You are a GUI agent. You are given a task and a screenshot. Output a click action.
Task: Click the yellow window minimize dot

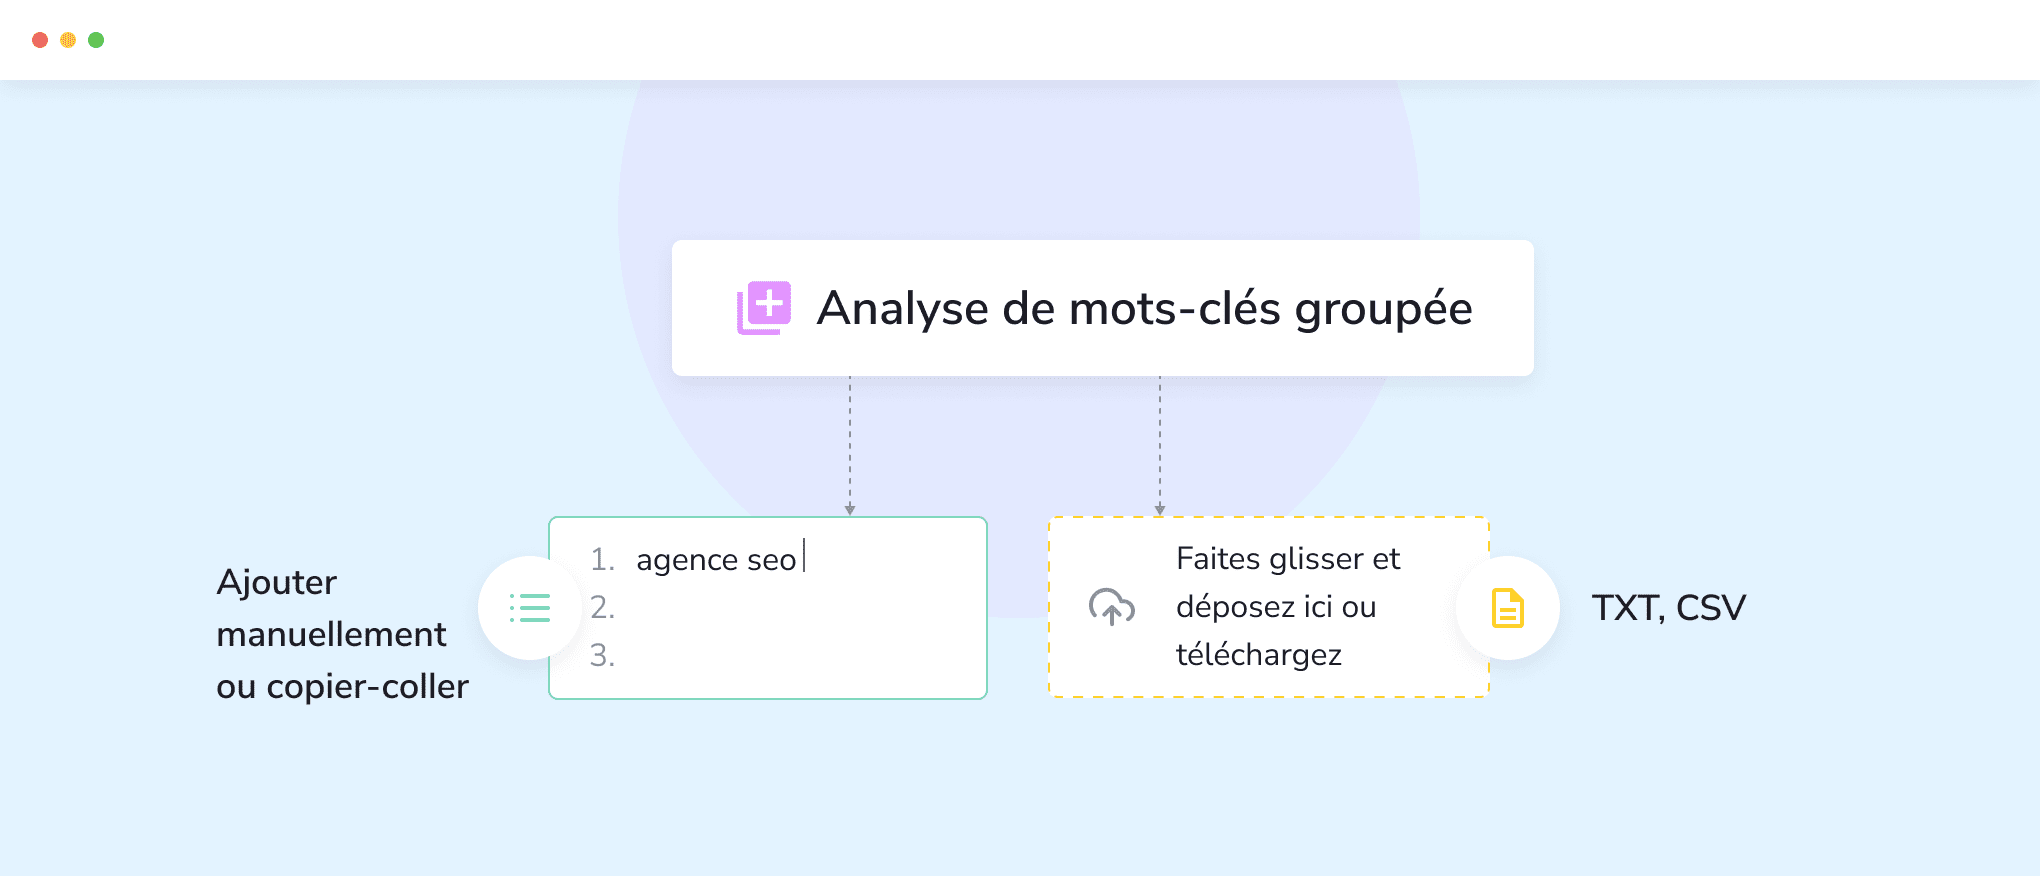pyautogui.click(x=68, y=40)
